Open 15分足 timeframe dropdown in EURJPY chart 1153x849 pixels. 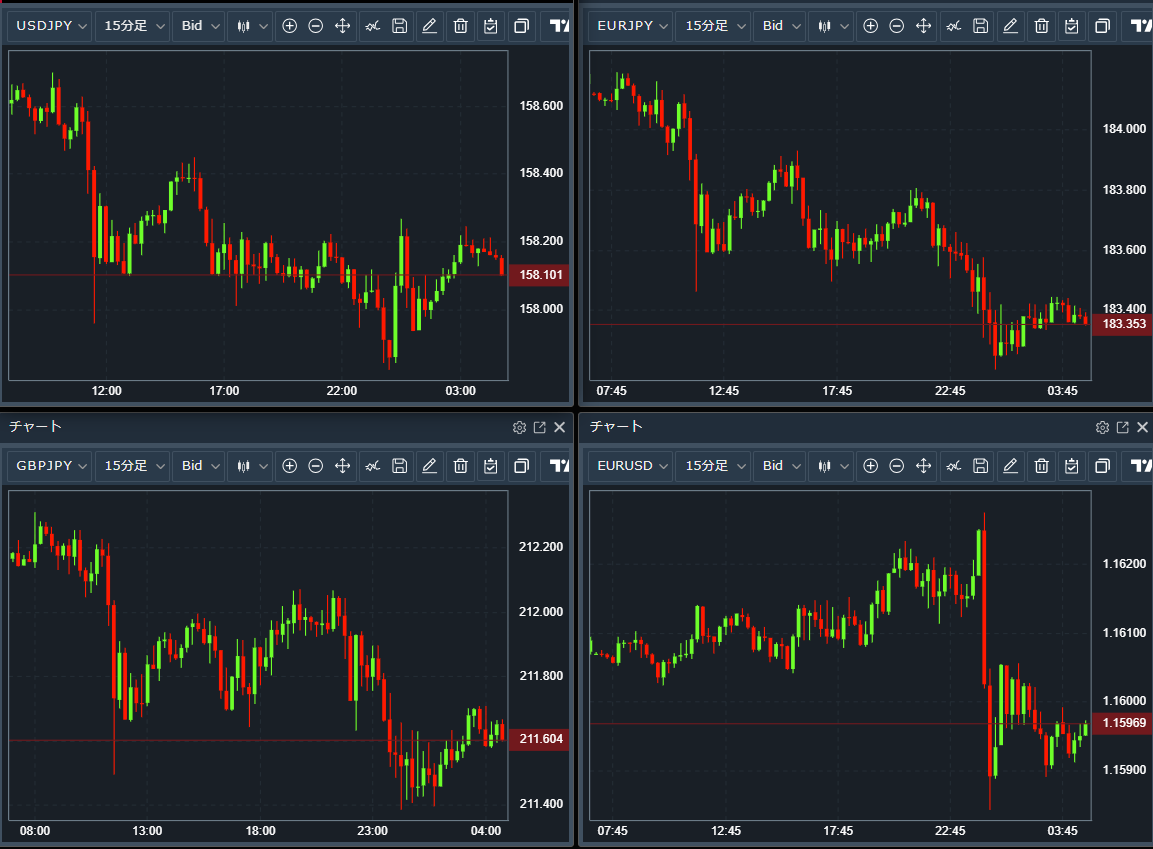pos(713,26)
